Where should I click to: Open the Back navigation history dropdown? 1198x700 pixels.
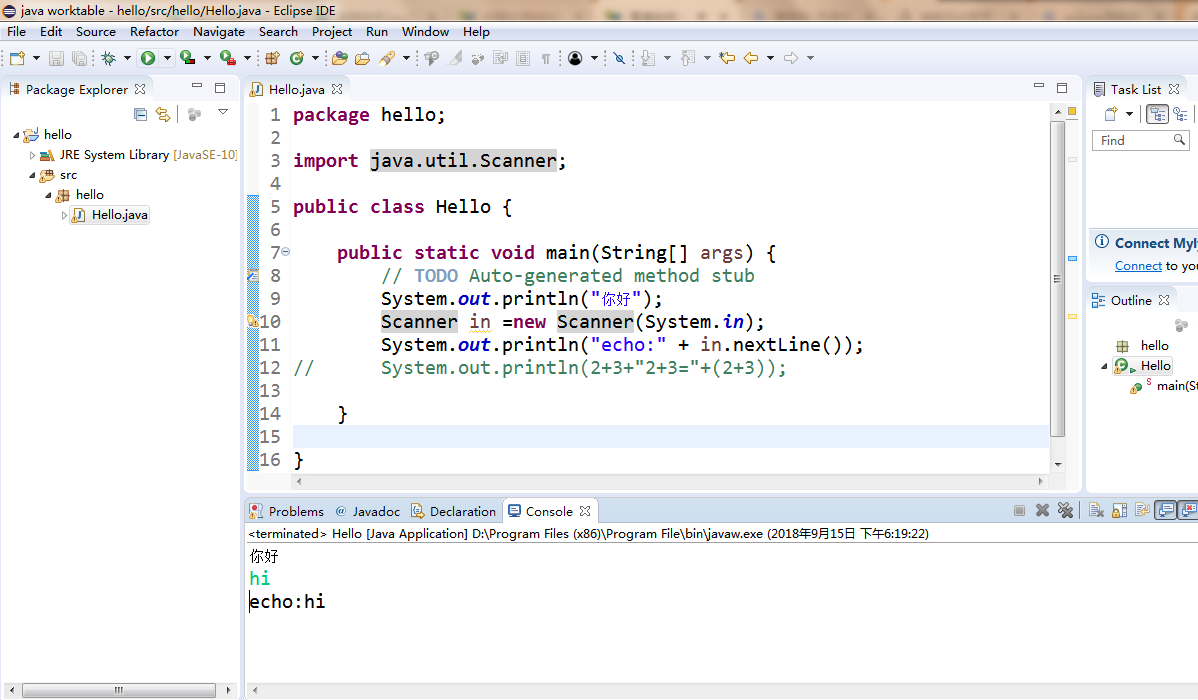pos(770,58)
